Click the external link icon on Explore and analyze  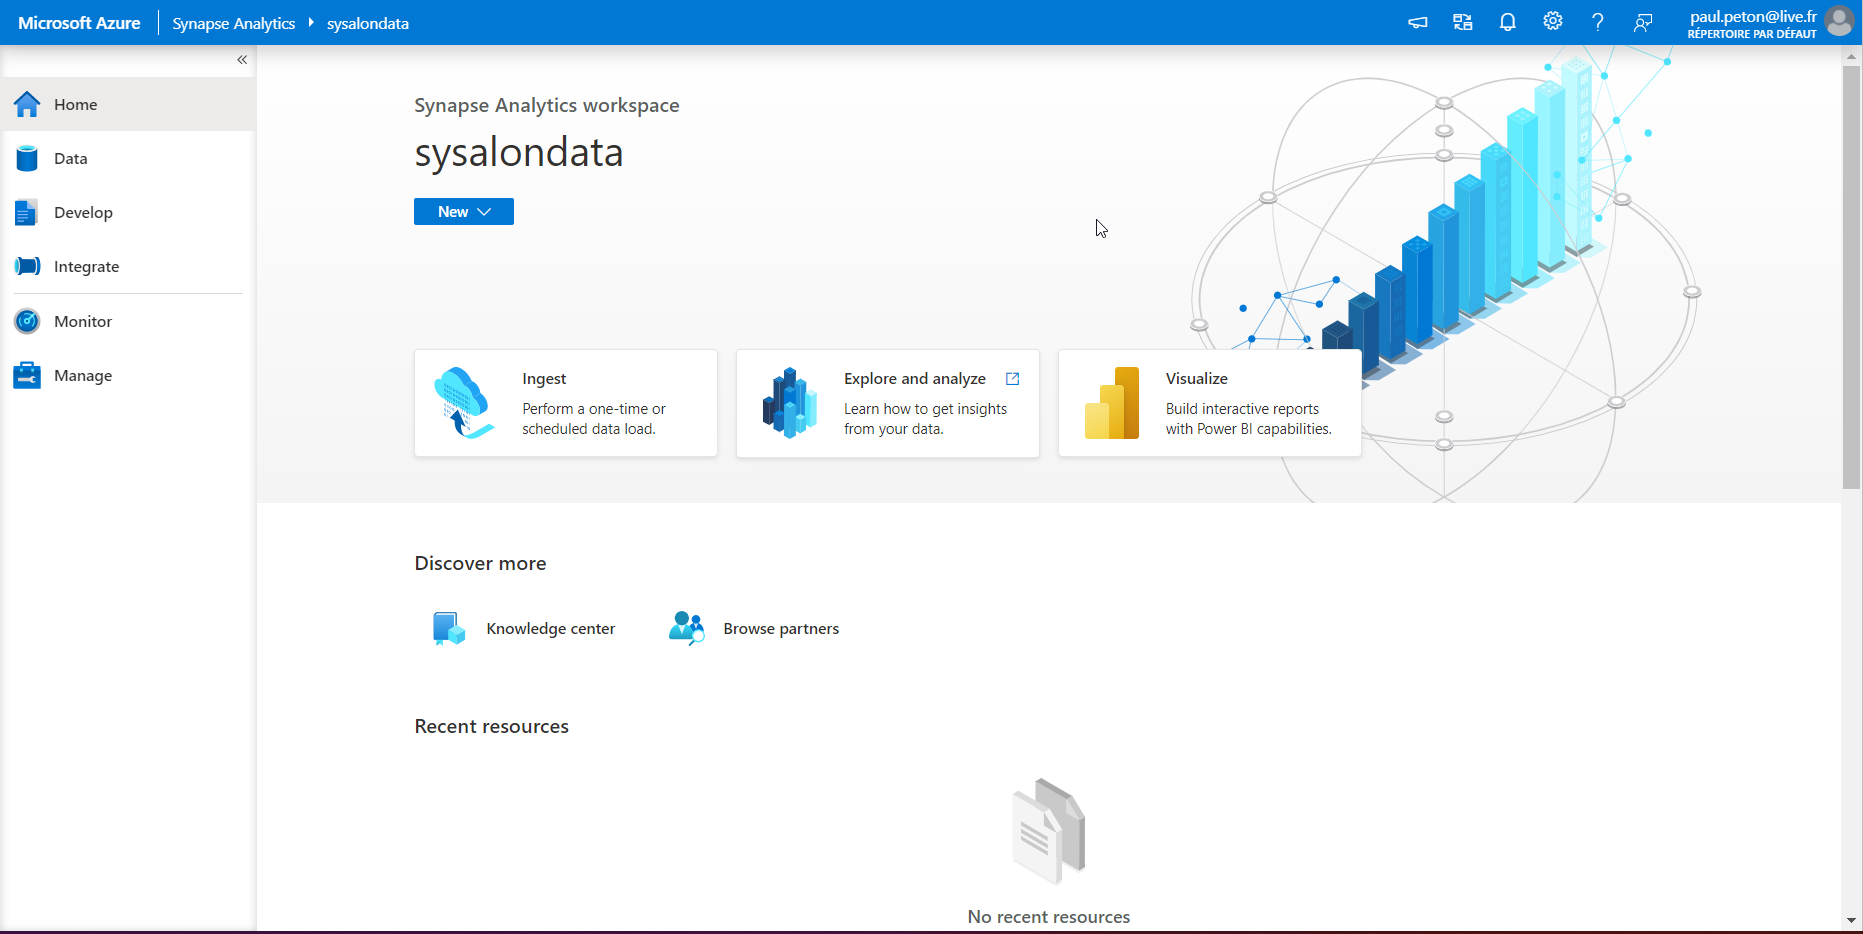1012,379
